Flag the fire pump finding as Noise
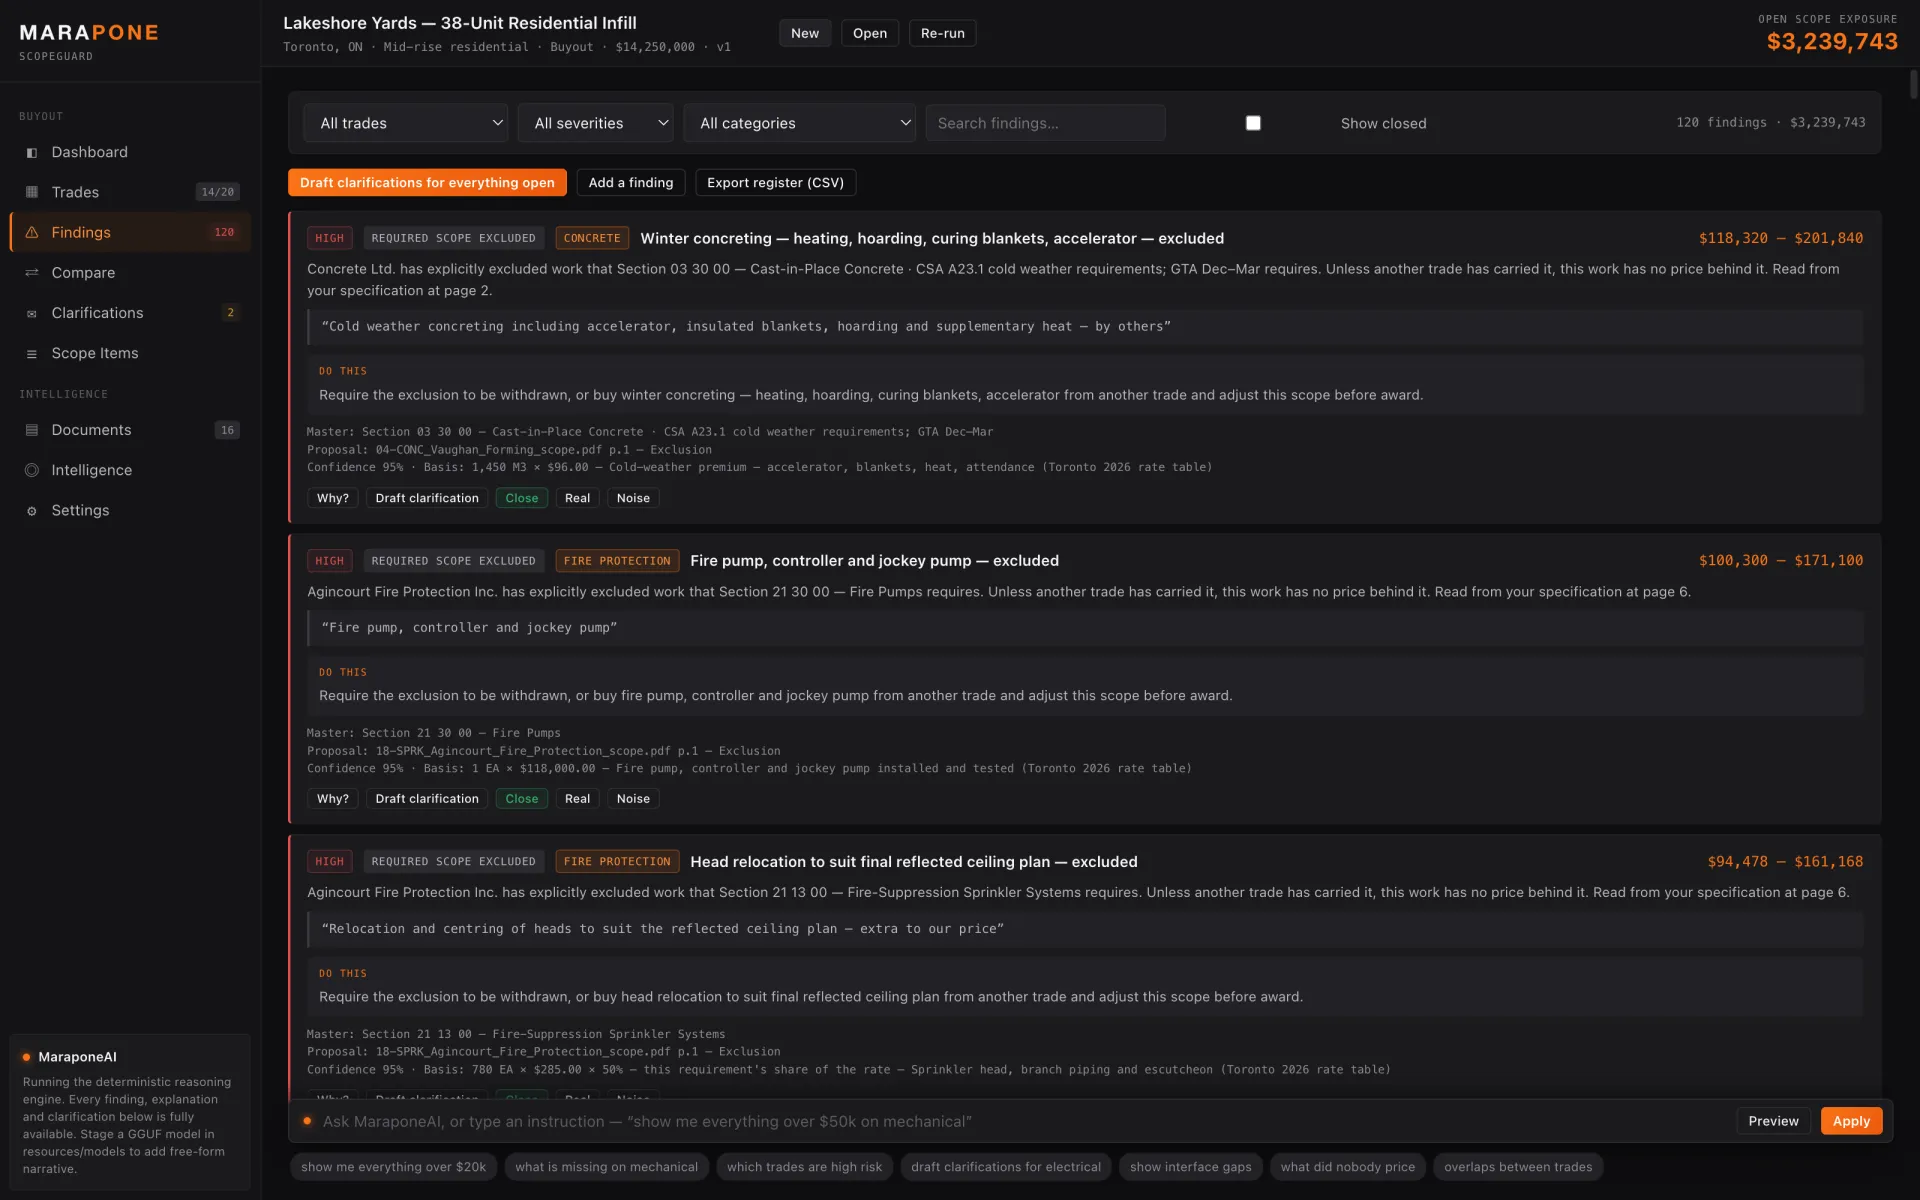 (633, 799)
